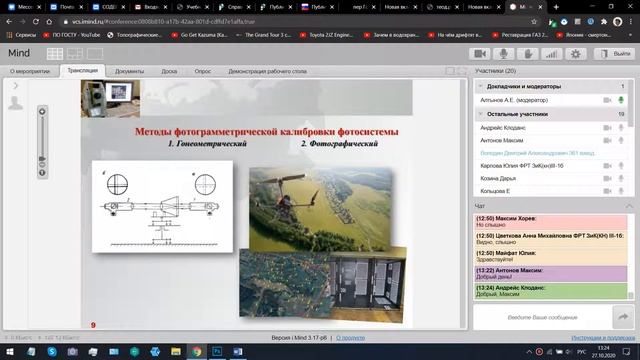The height and width of the screenshot is (360, 640).
Task: Bookmark this page with the star icon
Action: click(534, 22)
